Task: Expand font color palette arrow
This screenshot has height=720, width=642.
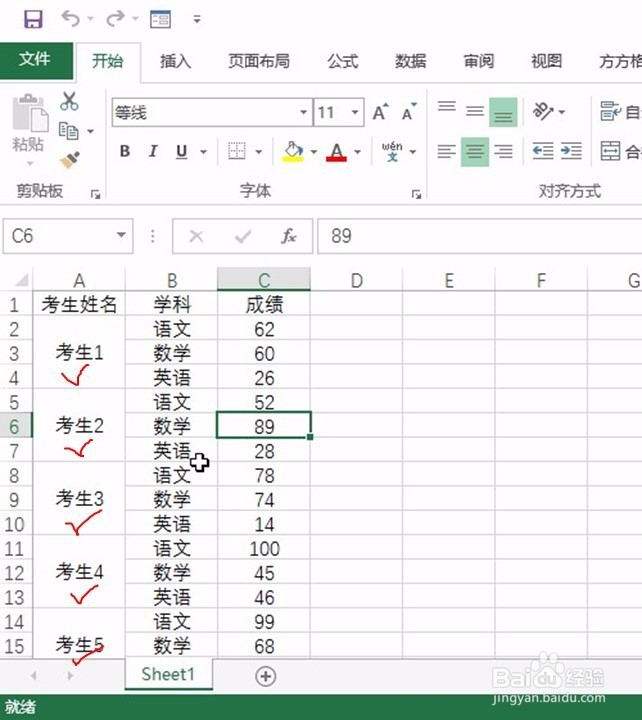Action: pos(358,152)
